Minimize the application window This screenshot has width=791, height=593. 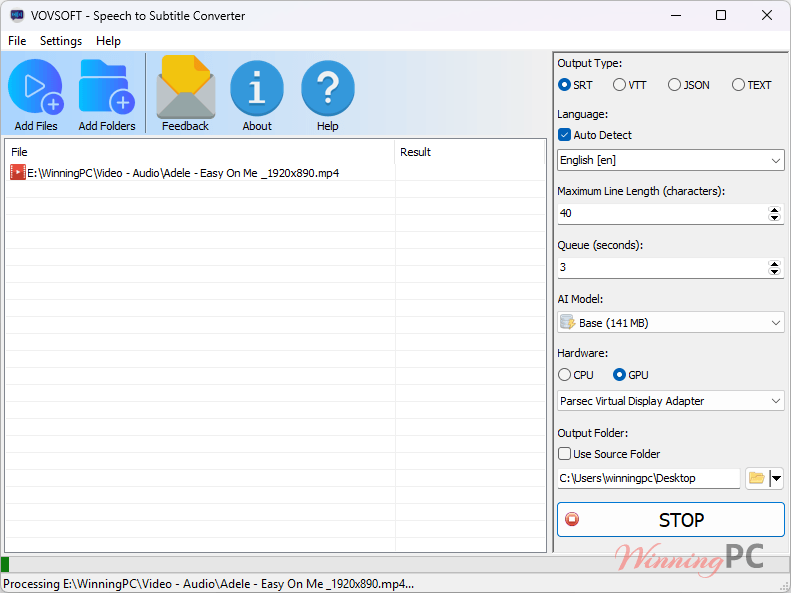pos(676,15)
